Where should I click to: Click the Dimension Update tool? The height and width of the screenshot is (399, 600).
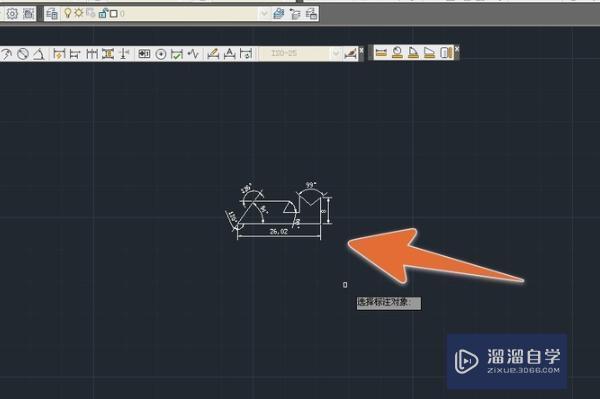click(245, 54)
